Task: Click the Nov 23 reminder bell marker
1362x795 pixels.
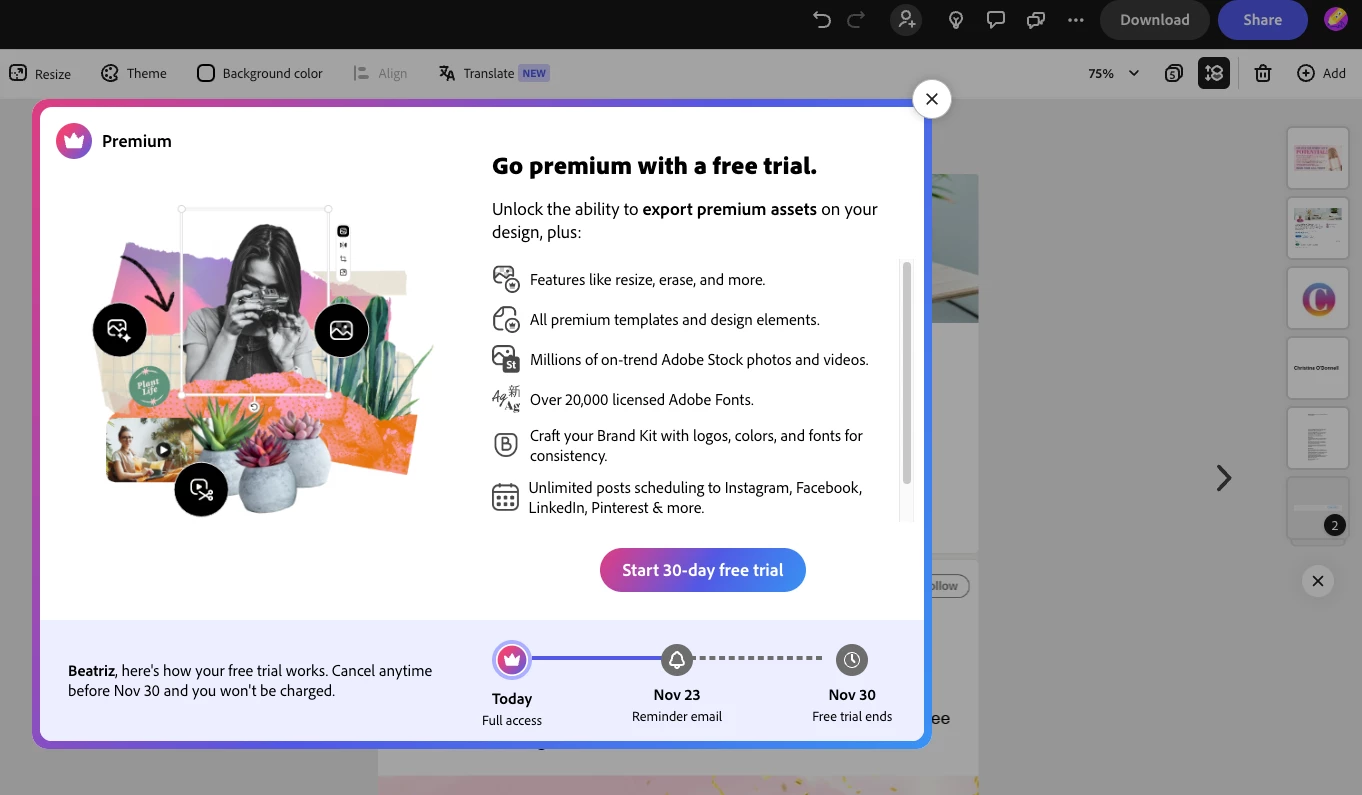Action: coord(677,659)
